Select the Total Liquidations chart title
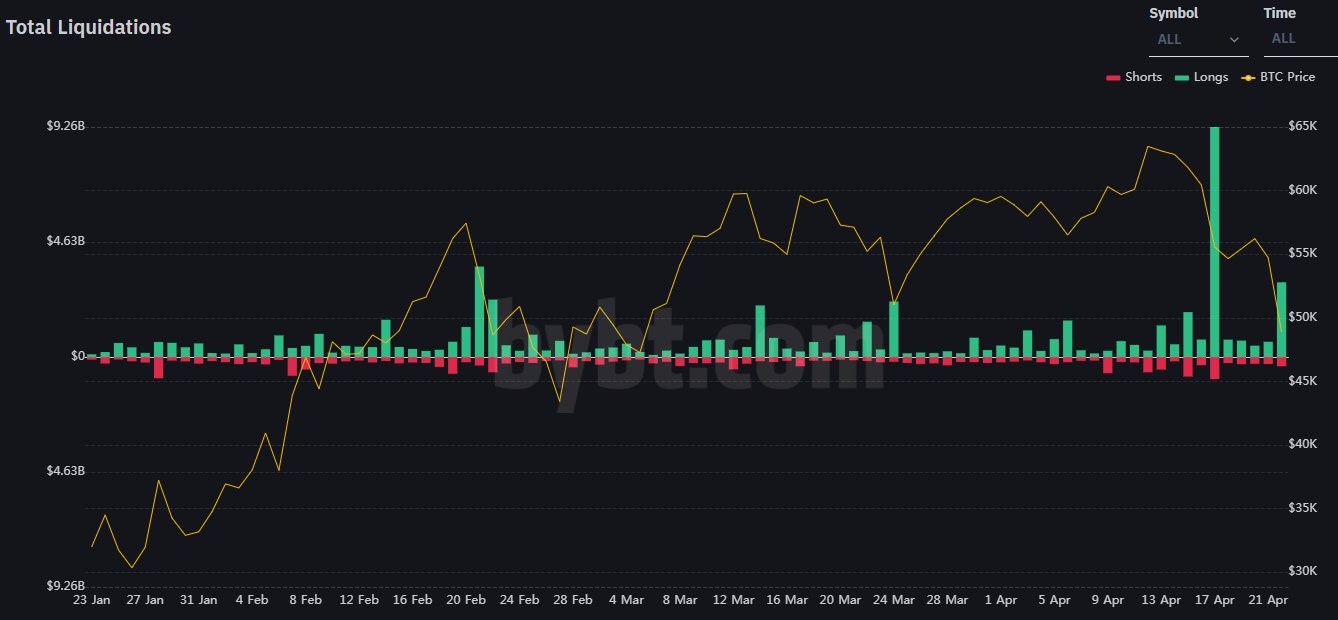Viewport: 1338px width, 620px height. [x=87, y=27]
